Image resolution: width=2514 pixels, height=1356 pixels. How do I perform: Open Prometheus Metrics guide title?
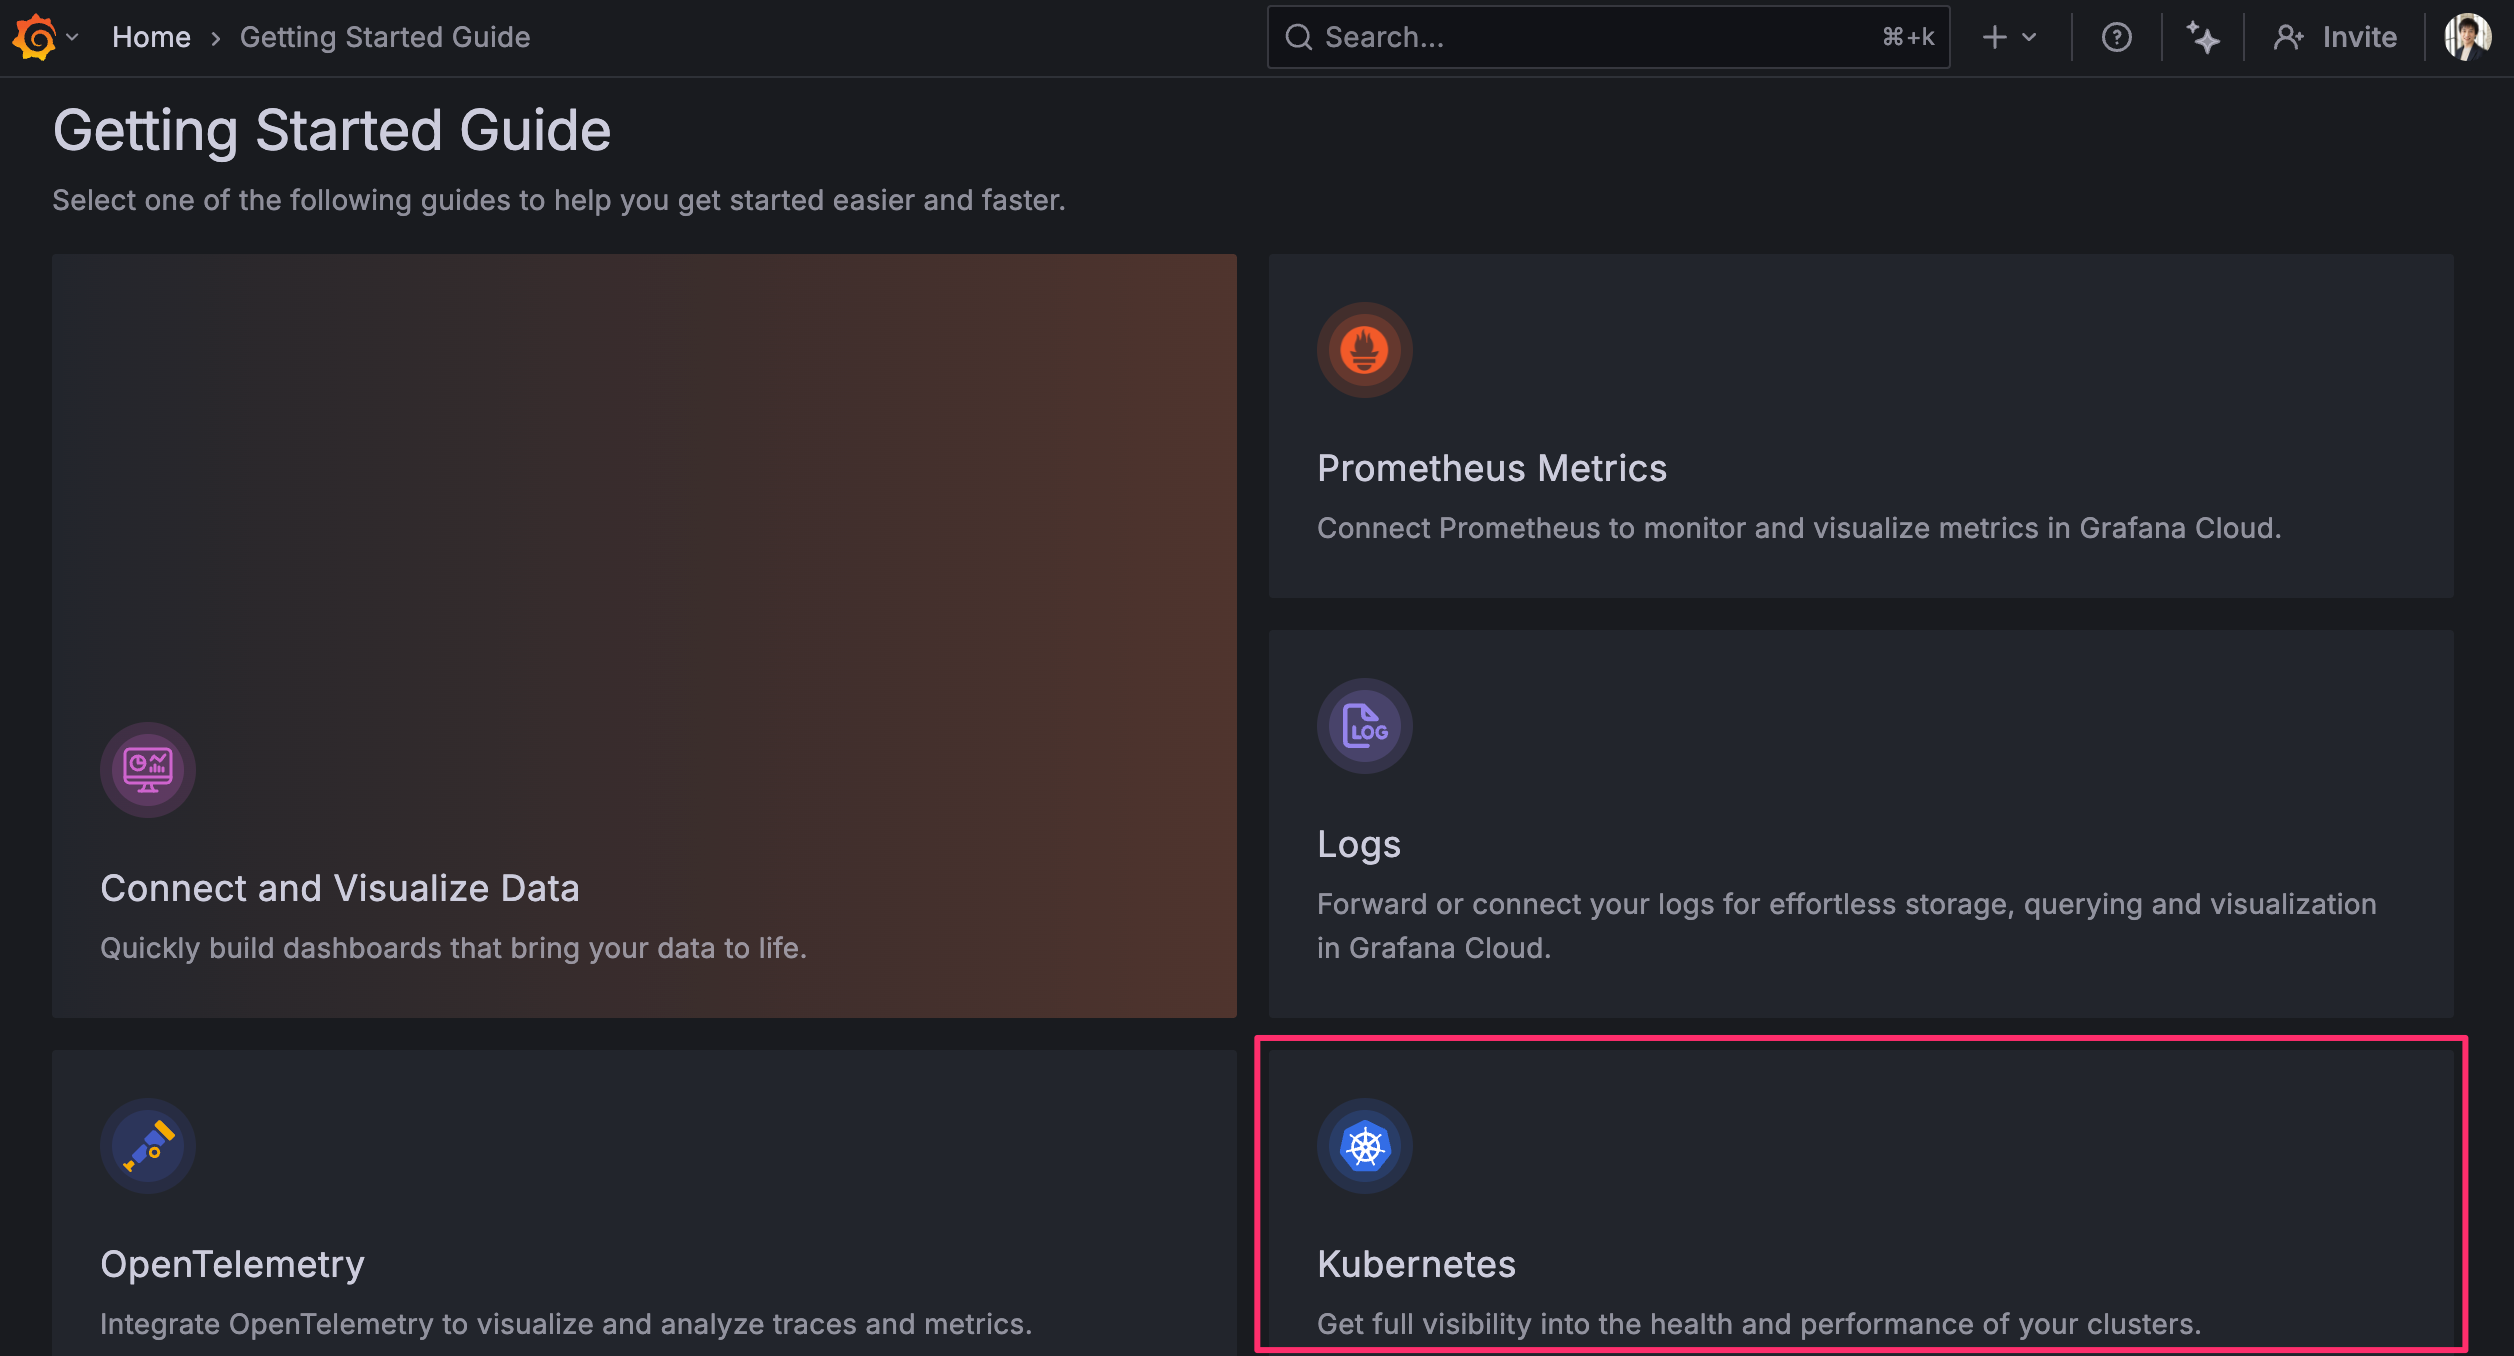point(1491,468)
